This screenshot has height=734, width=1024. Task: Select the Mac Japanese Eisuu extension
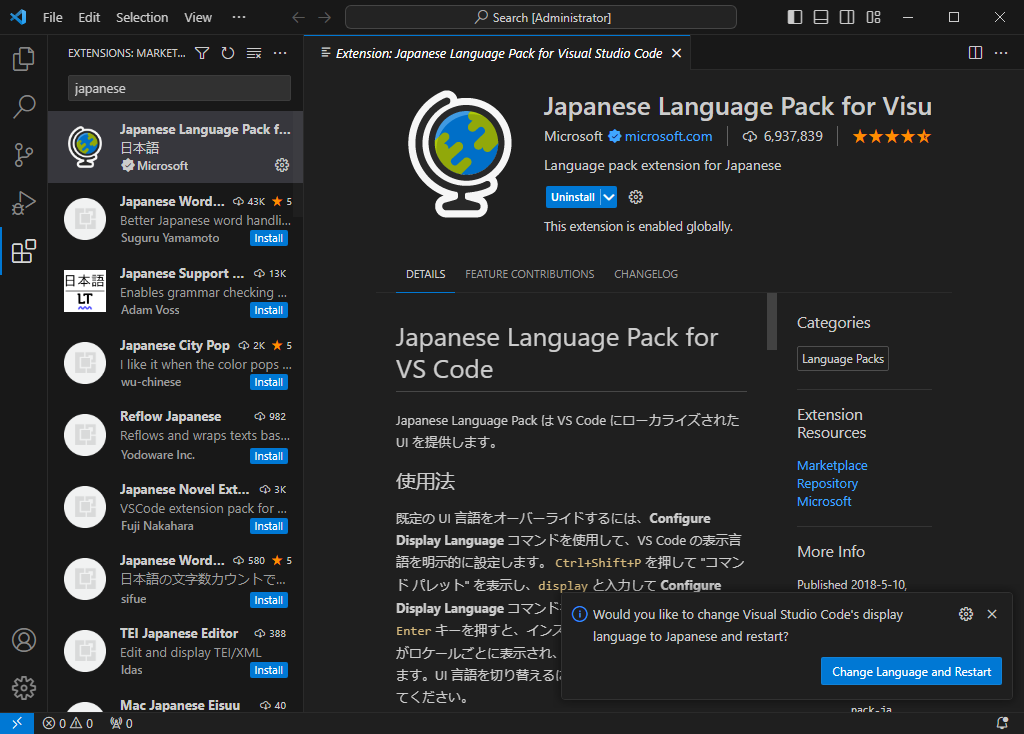click(x=175, y=705)
